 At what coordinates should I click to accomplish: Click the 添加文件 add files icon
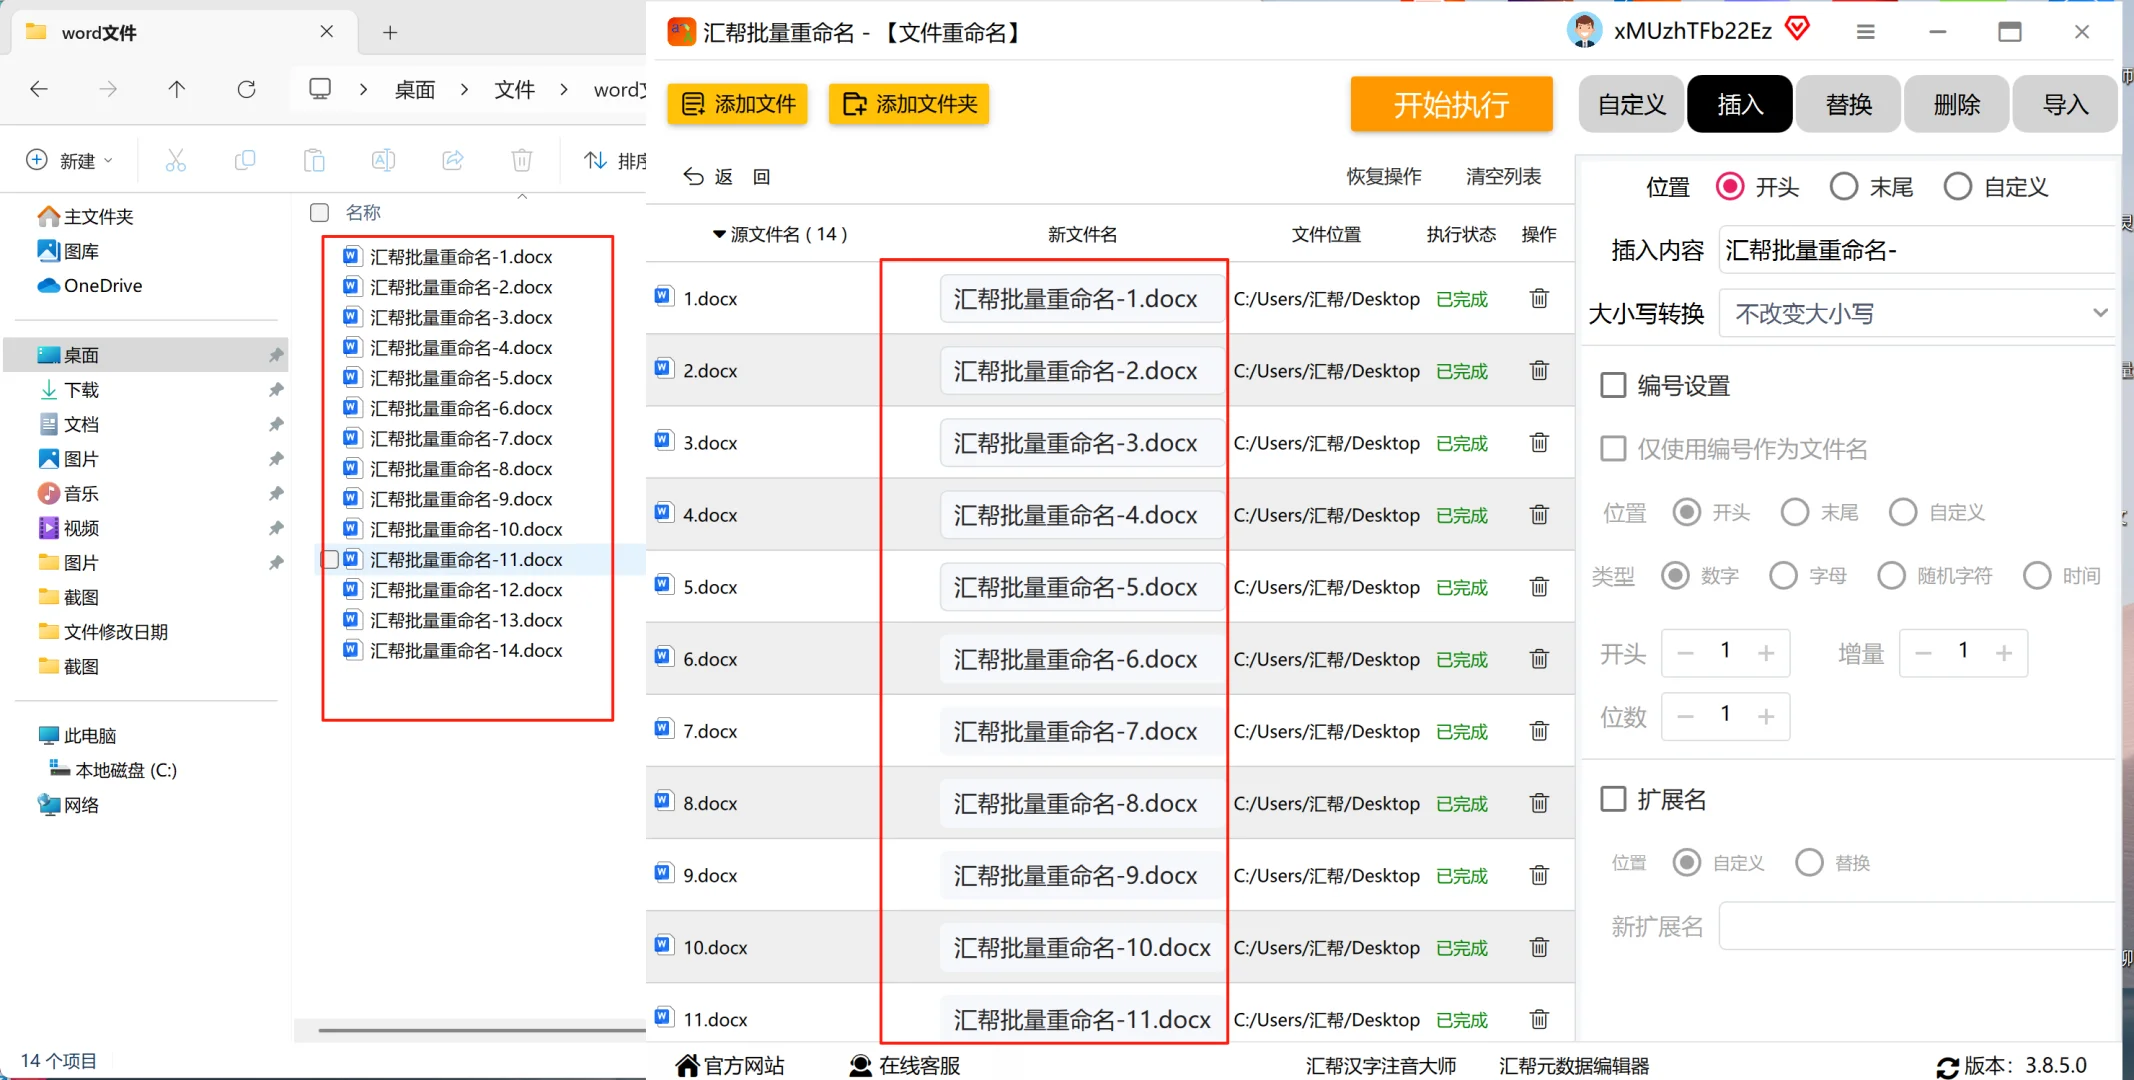coord(692,103)
